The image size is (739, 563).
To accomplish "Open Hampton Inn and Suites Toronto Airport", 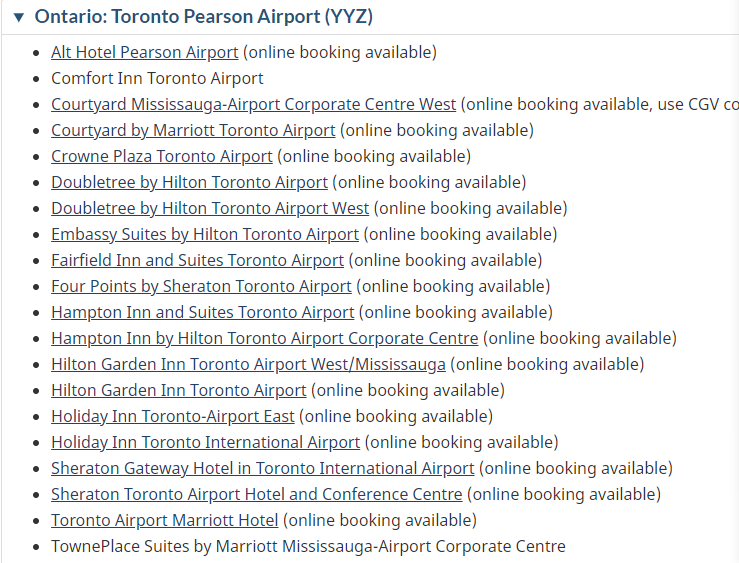I will 203,312.
